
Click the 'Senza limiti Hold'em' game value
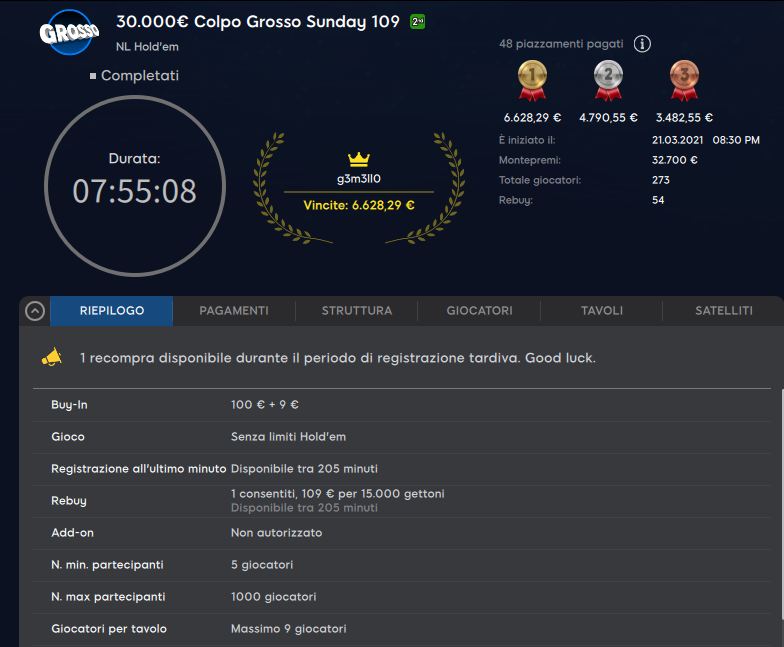coord(288,436)
